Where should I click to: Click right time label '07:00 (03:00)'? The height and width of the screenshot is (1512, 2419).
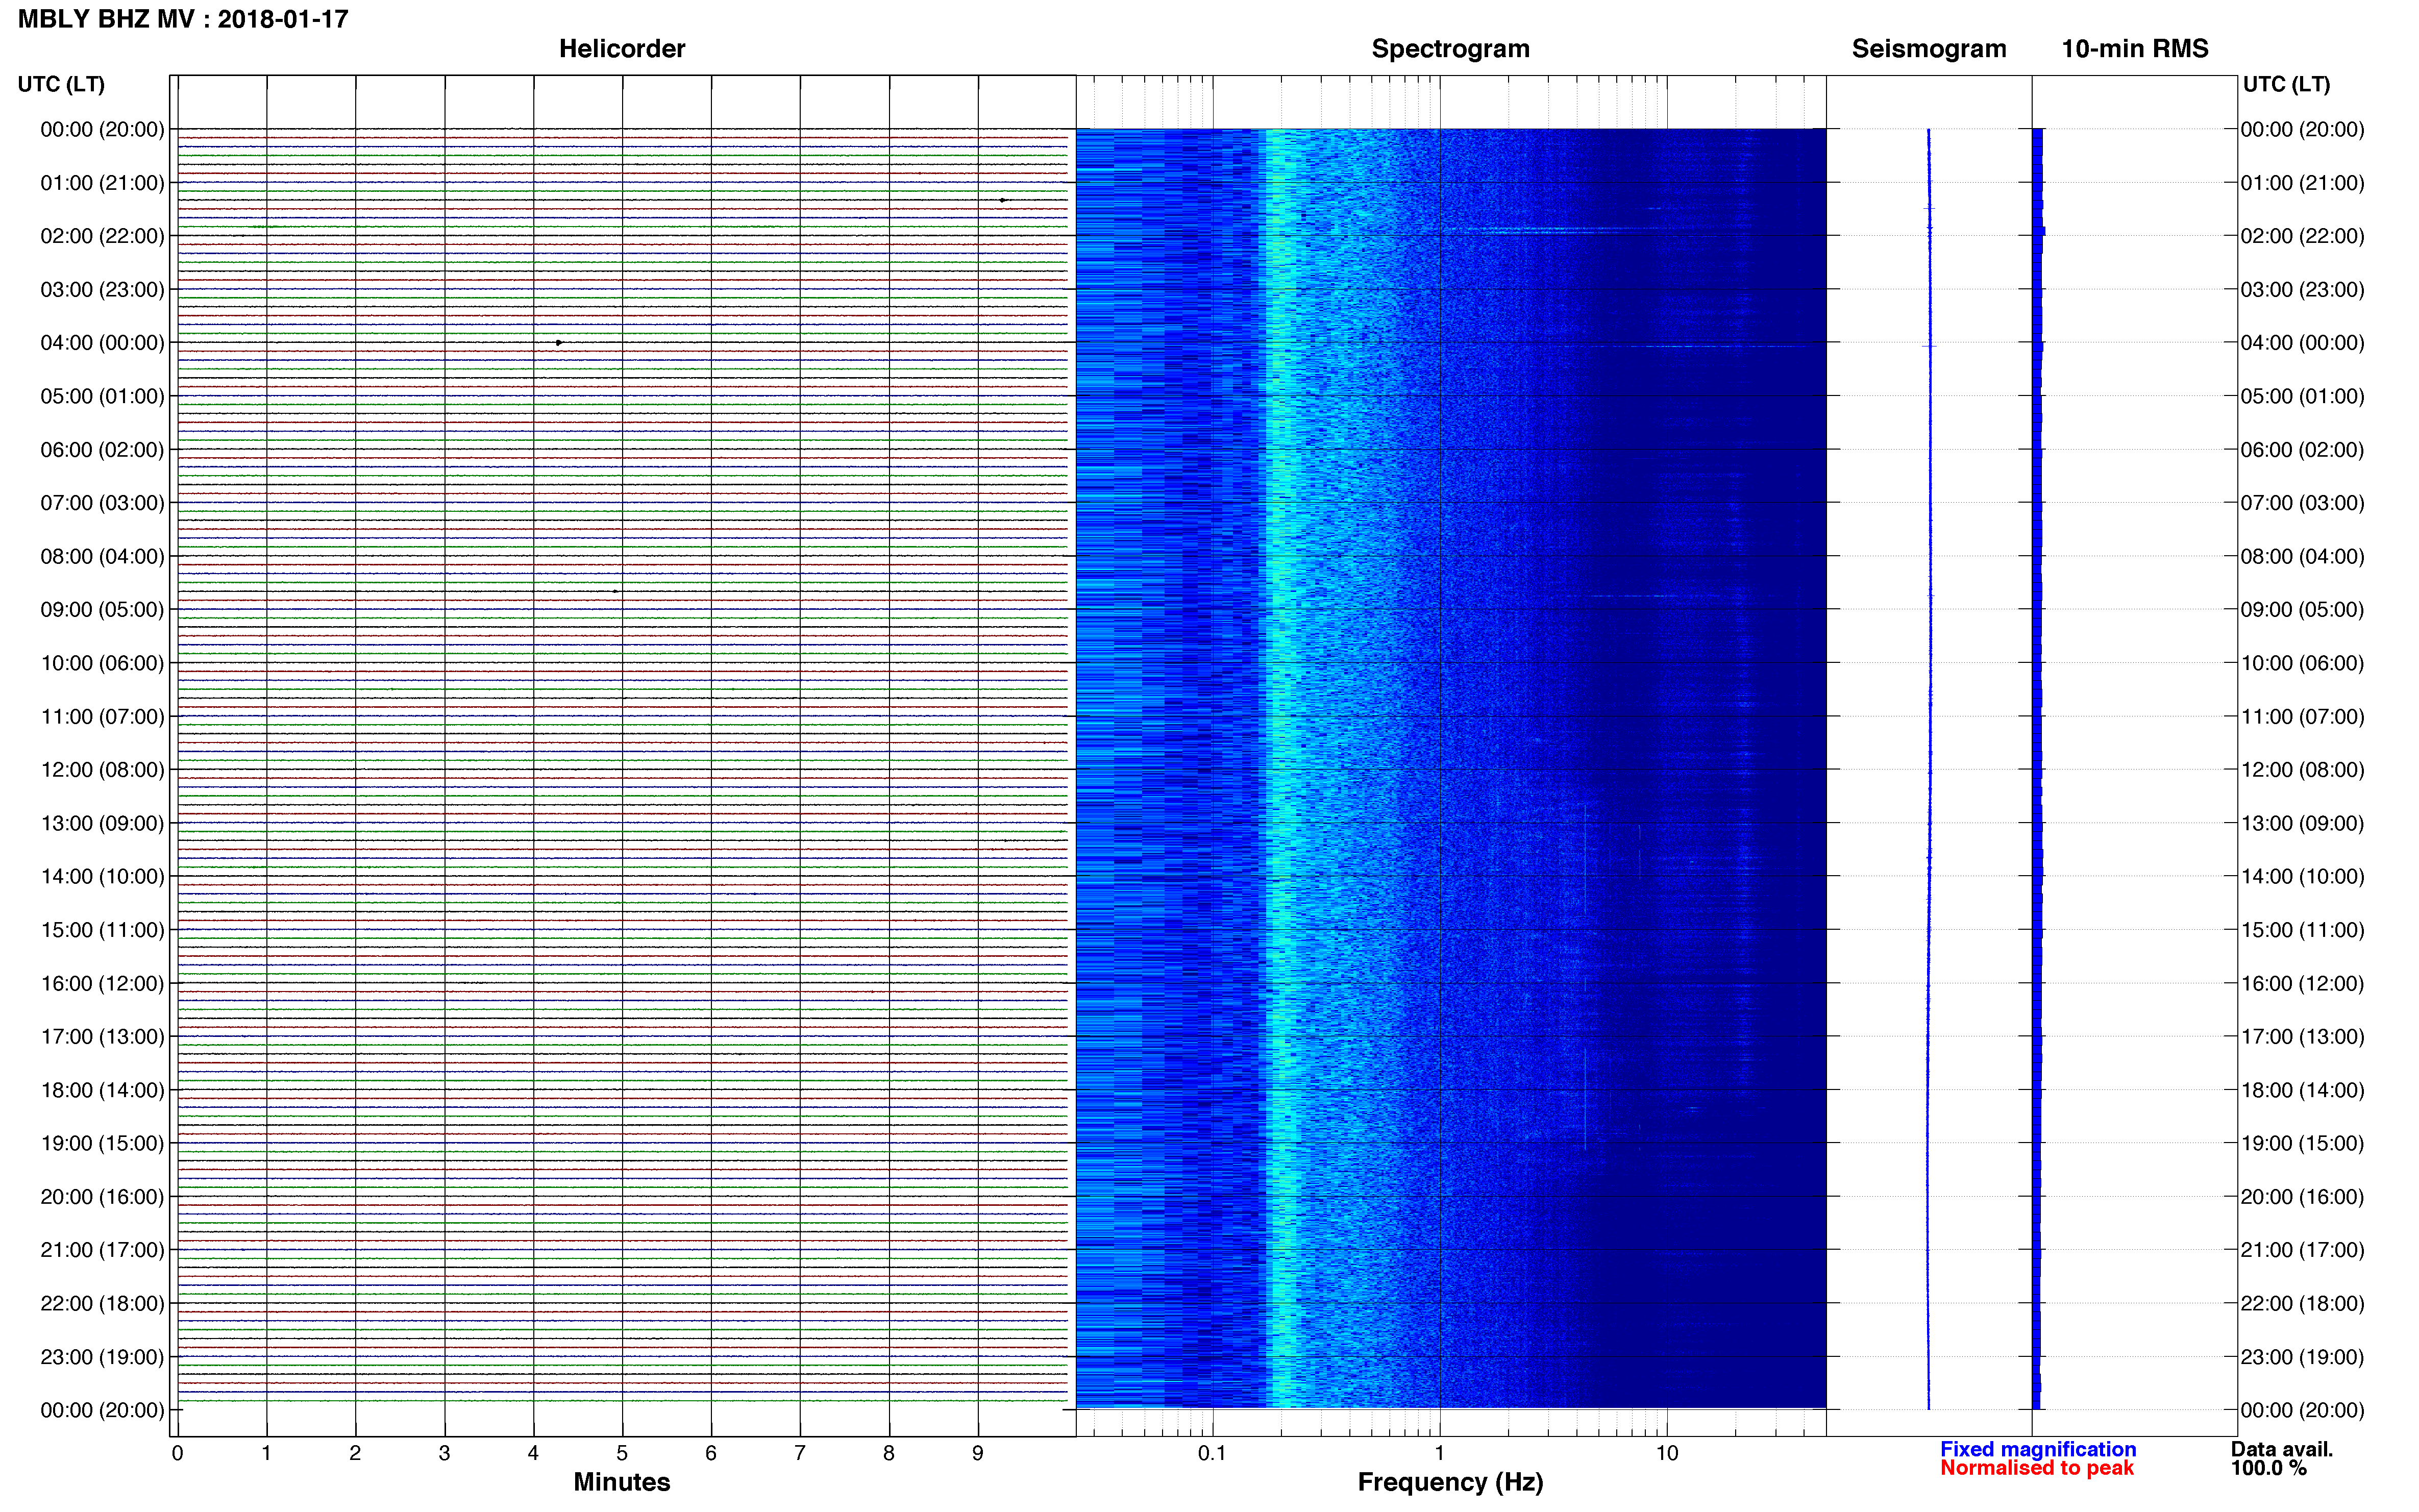[x=2302, y=503]
